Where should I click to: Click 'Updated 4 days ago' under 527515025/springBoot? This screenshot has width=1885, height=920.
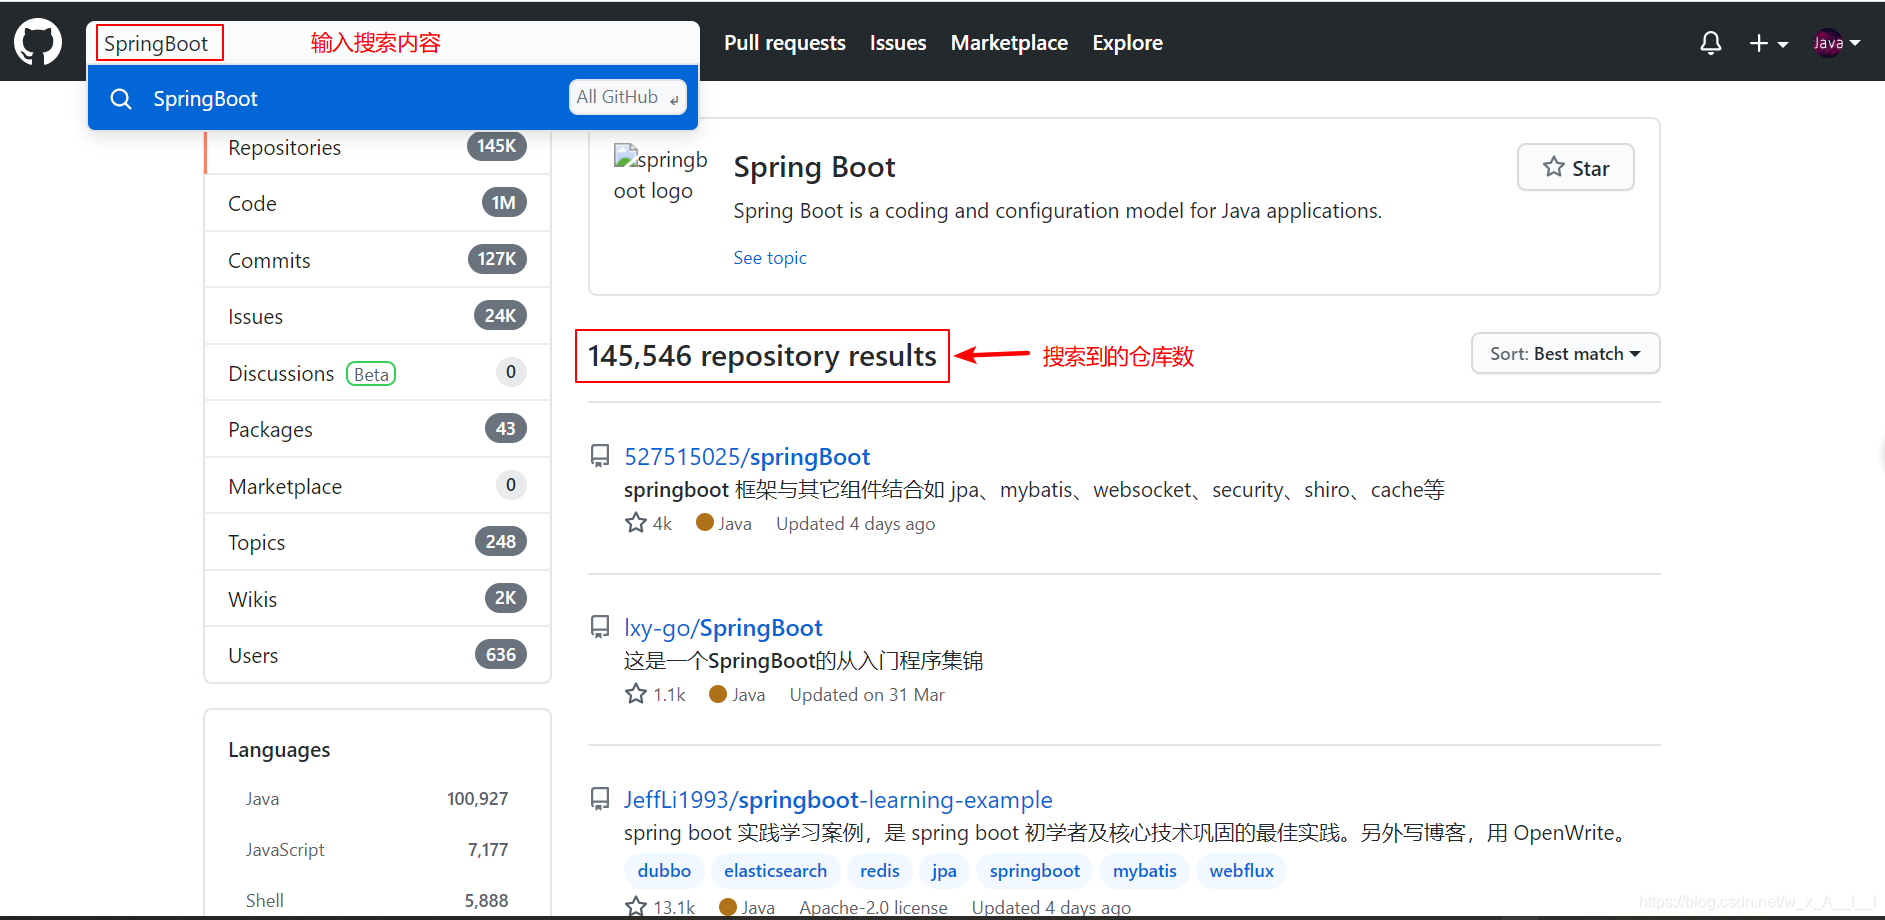pos(855,524)
